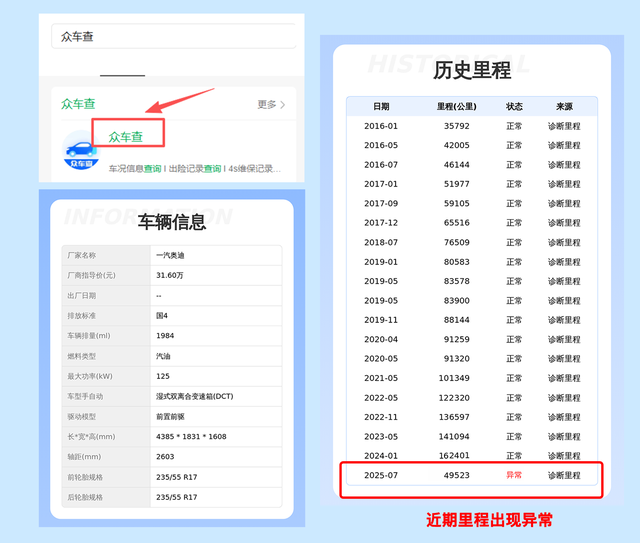Click the 80583 mileage cell

457,262
